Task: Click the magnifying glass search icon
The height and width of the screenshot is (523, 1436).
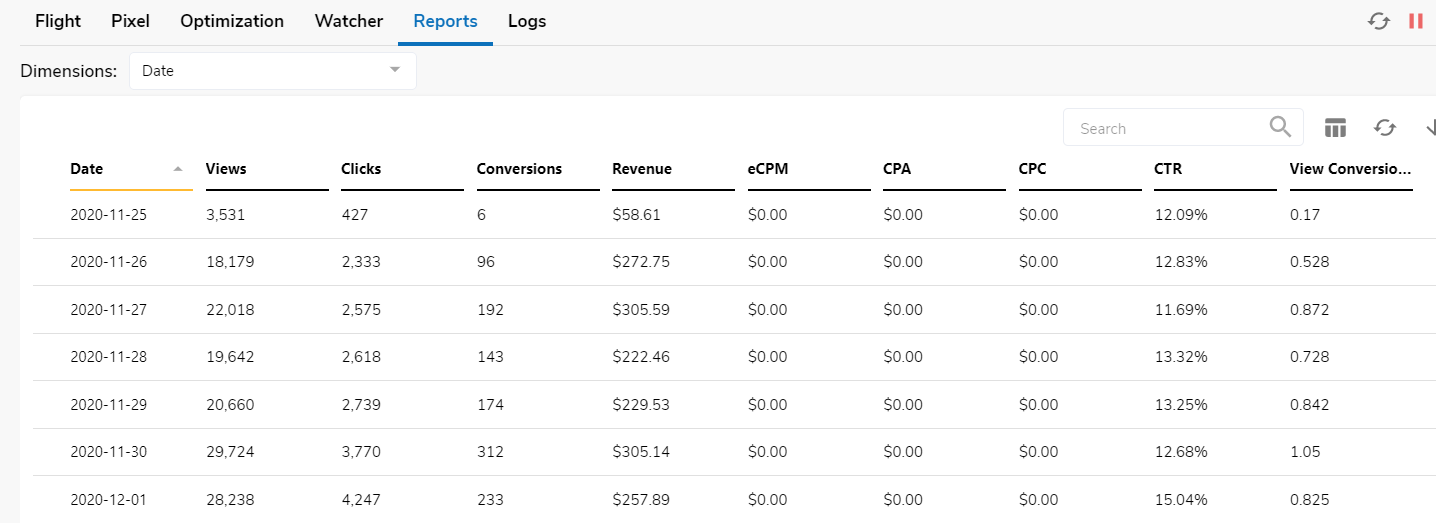Action: (1280, 127)
